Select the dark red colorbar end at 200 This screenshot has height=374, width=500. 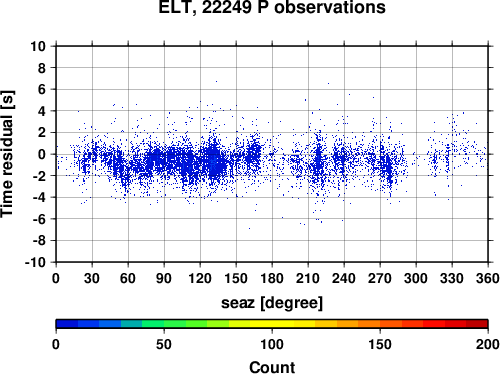[477, 324]
